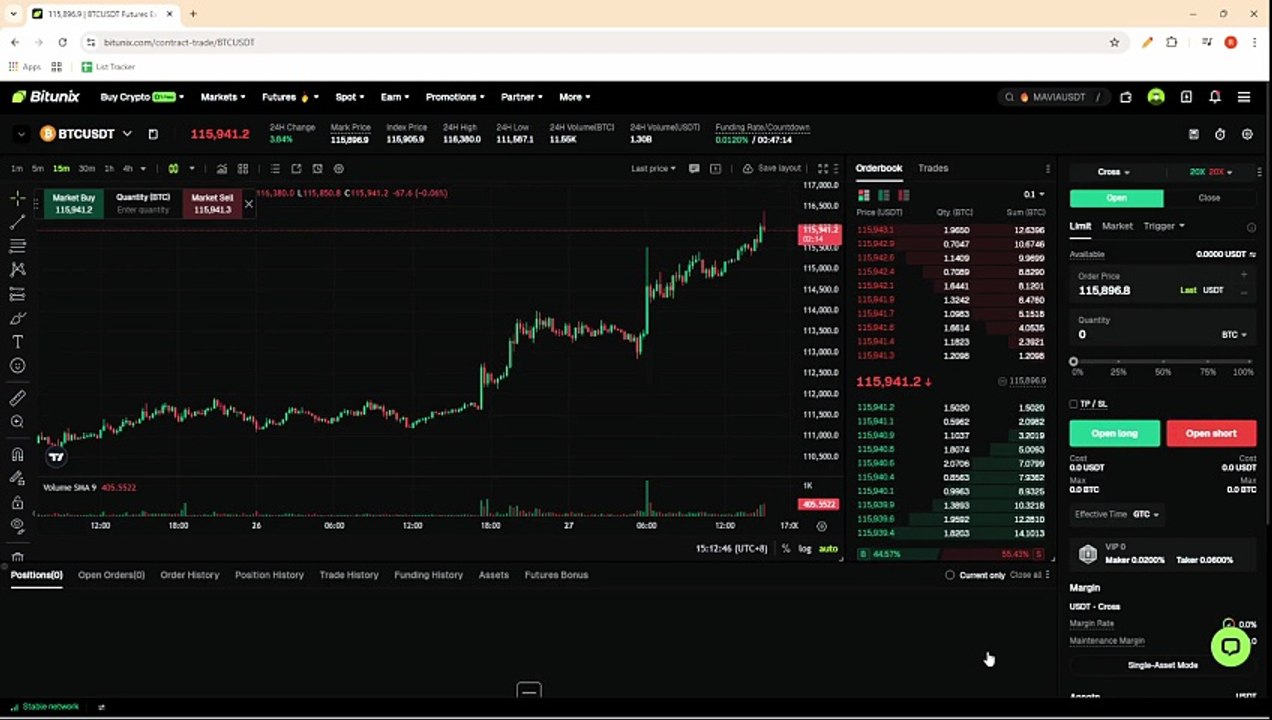
Task: Open the Promotions menu
Action: tap(455, 97)
